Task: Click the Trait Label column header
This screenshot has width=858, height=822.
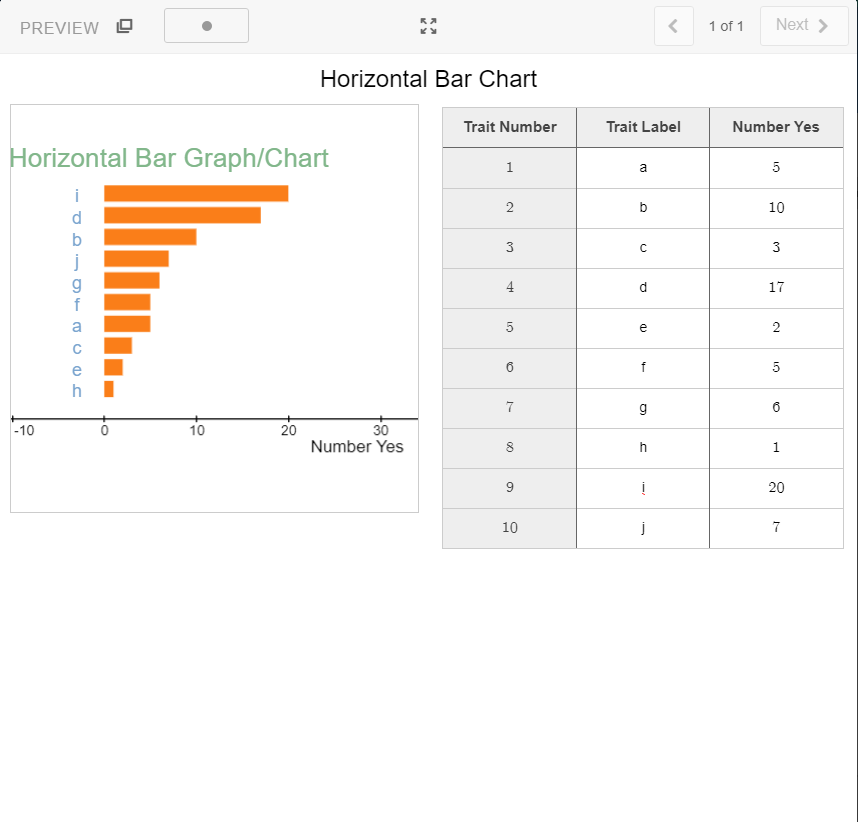Action: coord(643,127)
